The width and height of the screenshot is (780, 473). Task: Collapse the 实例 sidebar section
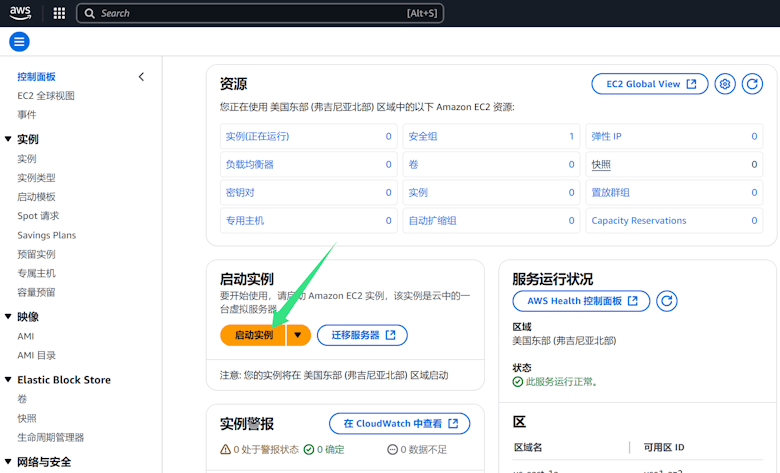(8, 140)
